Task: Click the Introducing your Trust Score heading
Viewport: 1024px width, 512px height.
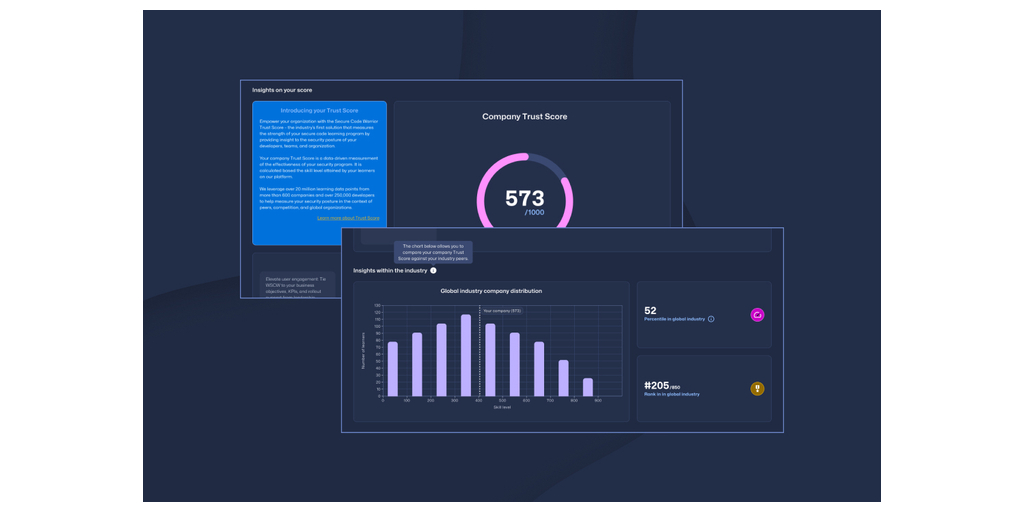Action: [319, 110]
